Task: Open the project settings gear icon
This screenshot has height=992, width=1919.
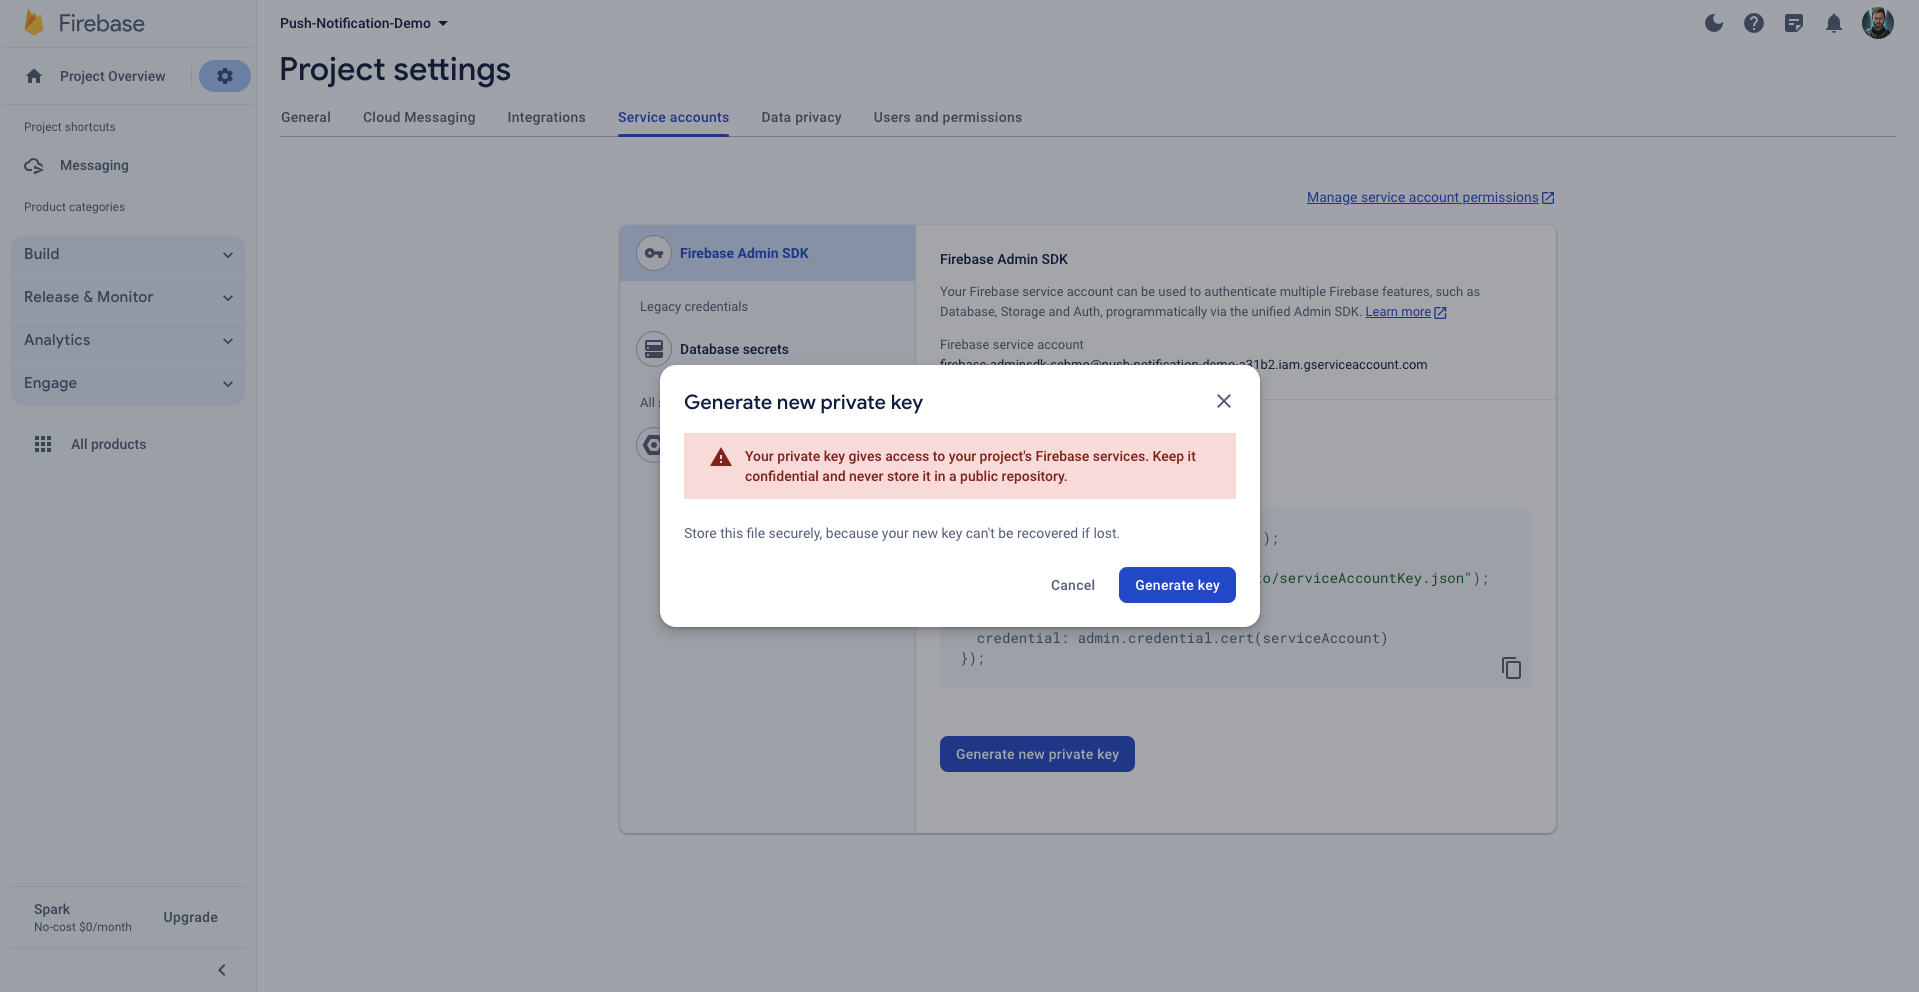Action: tap(225, 76)
